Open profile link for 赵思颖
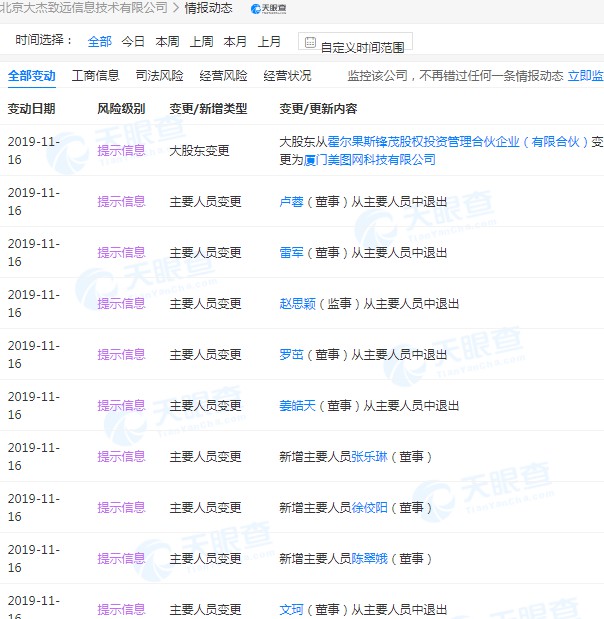Image resolution: width=604 pixels, height=619 pixels. [297, 304]
